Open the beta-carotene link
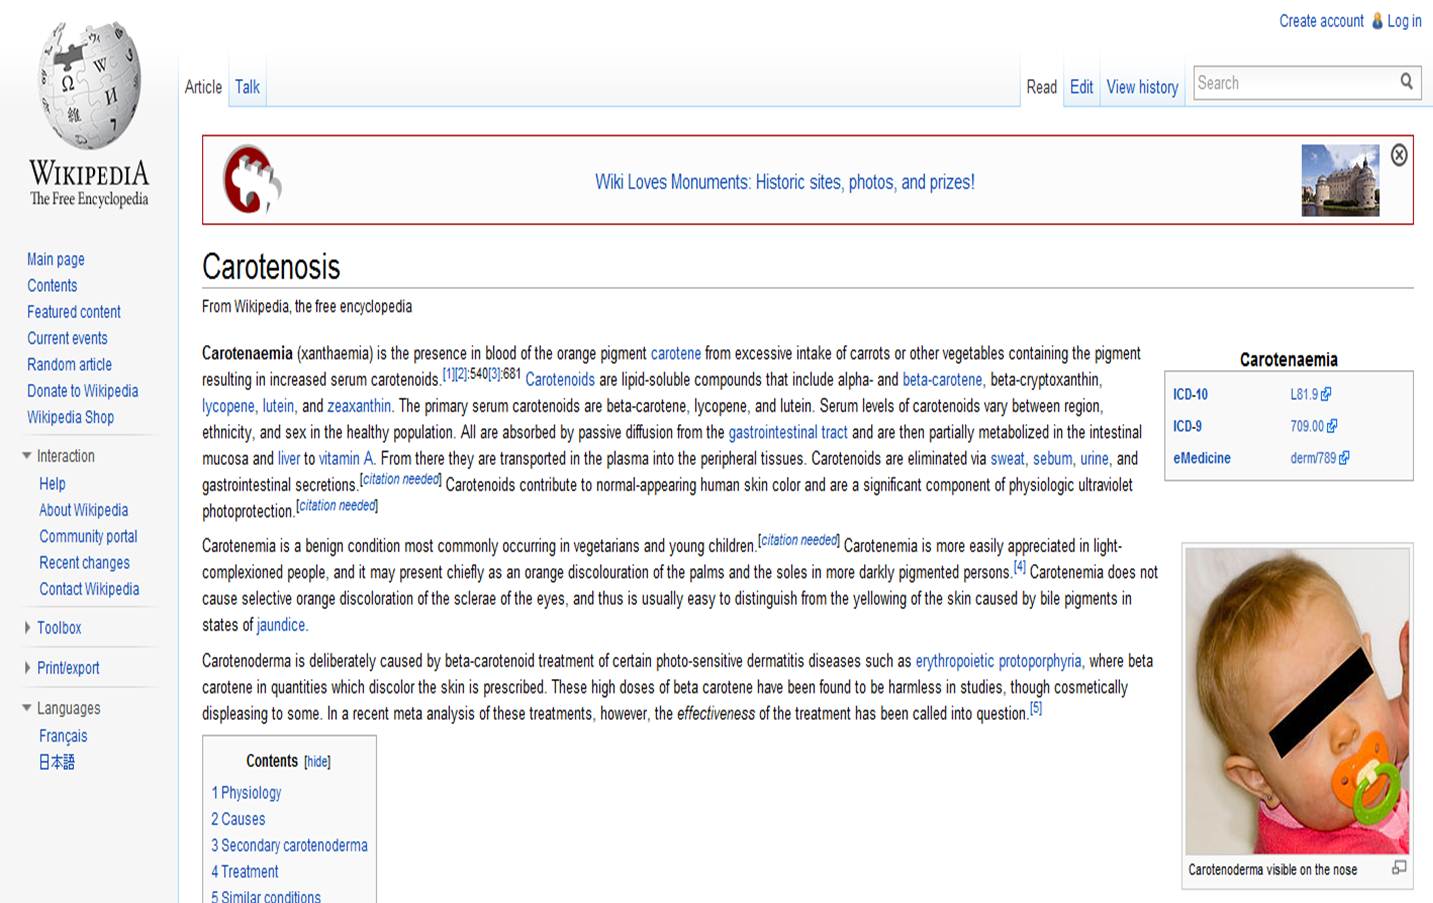Screen dimensions: 1433x903 942,380
